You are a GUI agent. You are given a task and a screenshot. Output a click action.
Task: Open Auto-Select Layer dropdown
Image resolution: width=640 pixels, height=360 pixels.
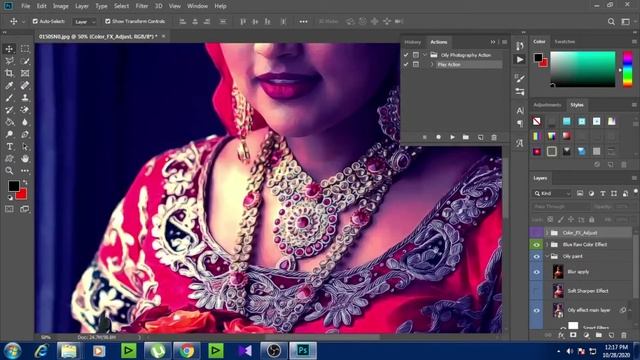(84, 22)
